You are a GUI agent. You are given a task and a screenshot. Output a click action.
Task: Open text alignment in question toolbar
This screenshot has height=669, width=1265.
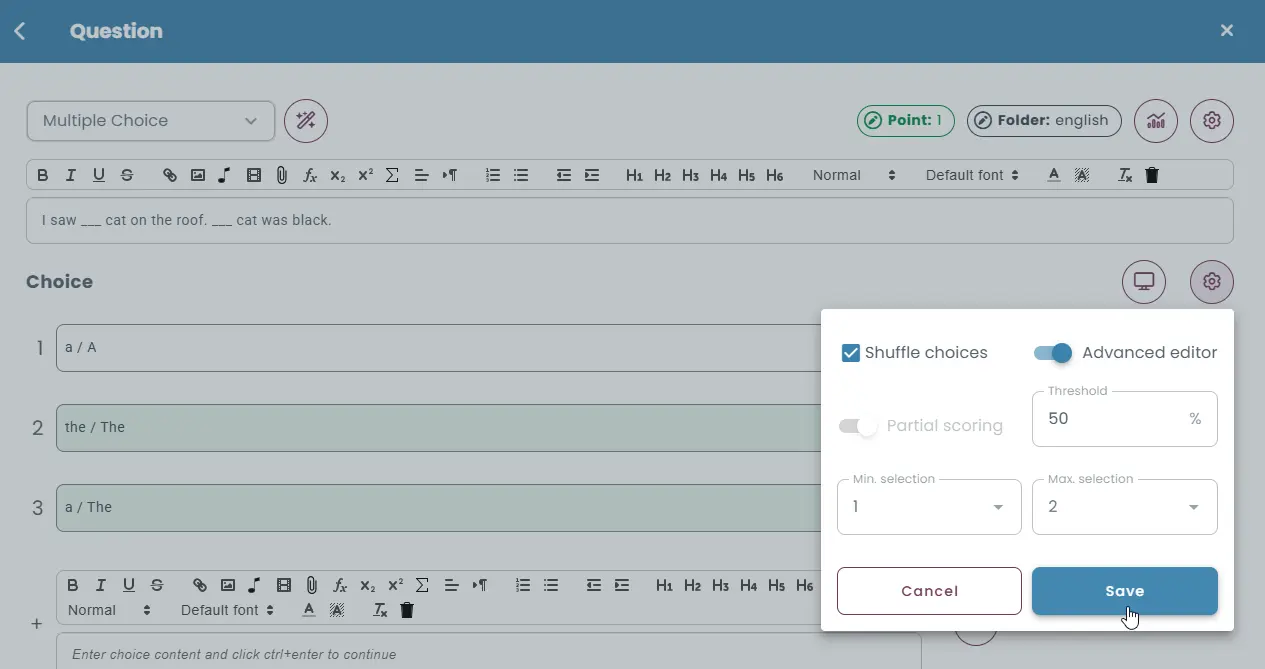pos(421,175)
